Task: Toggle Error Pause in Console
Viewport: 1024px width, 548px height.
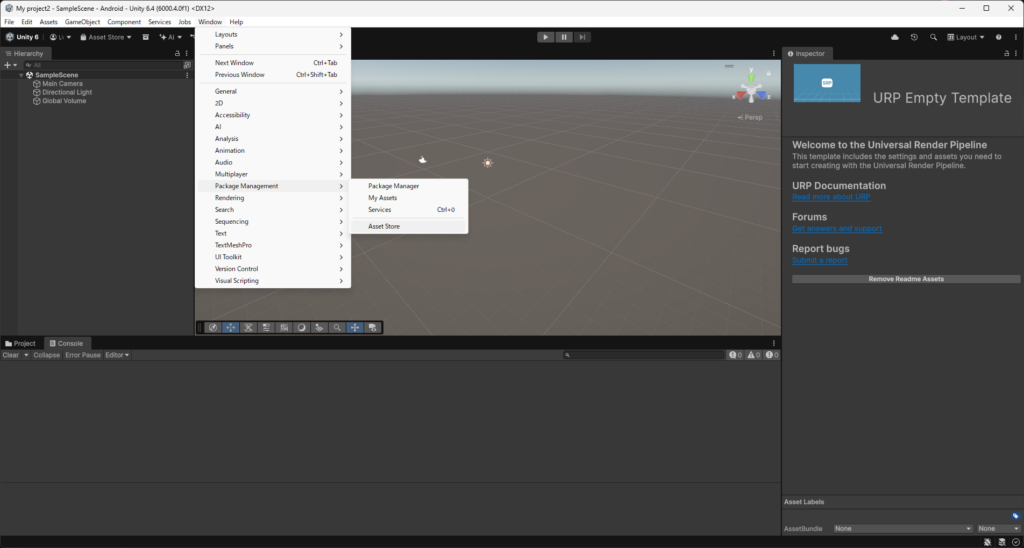Action: coord(83,355)
